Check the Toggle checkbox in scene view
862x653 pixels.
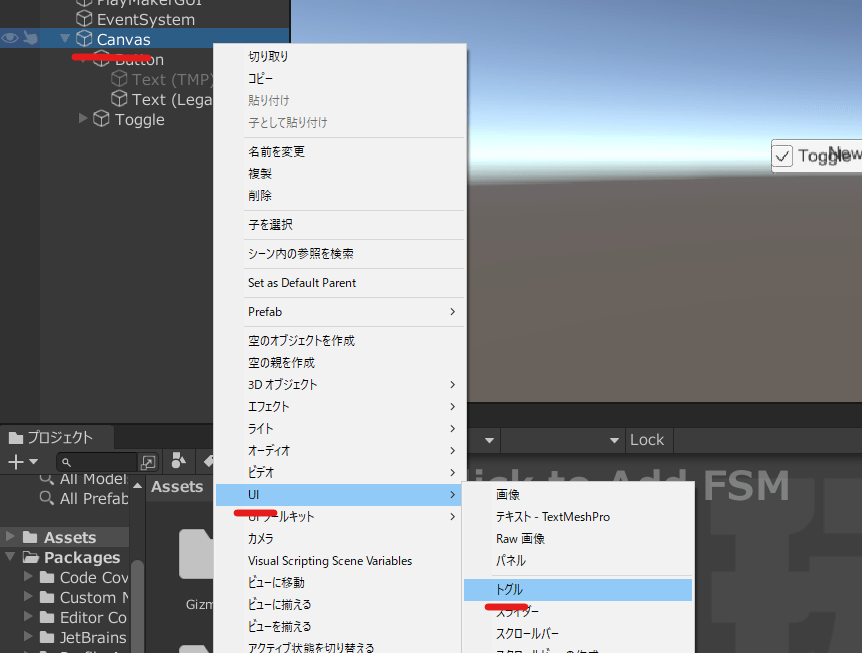[783, 156]
